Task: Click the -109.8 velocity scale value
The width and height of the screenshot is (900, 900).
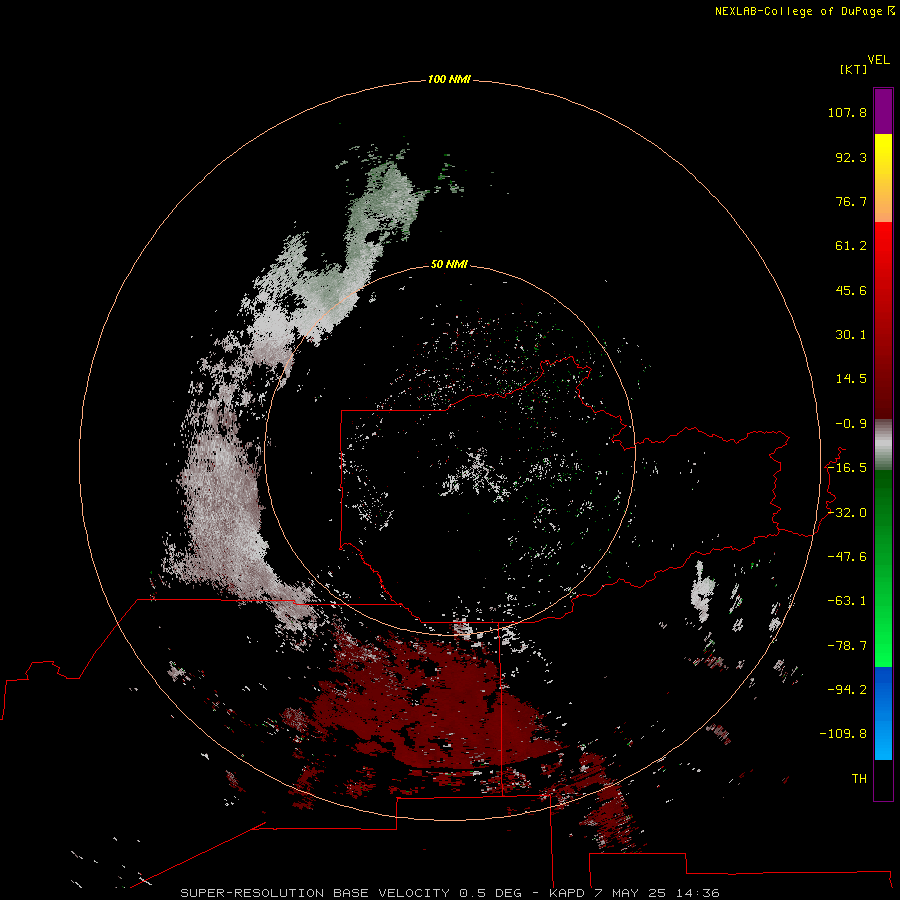Action: [844, 734]
